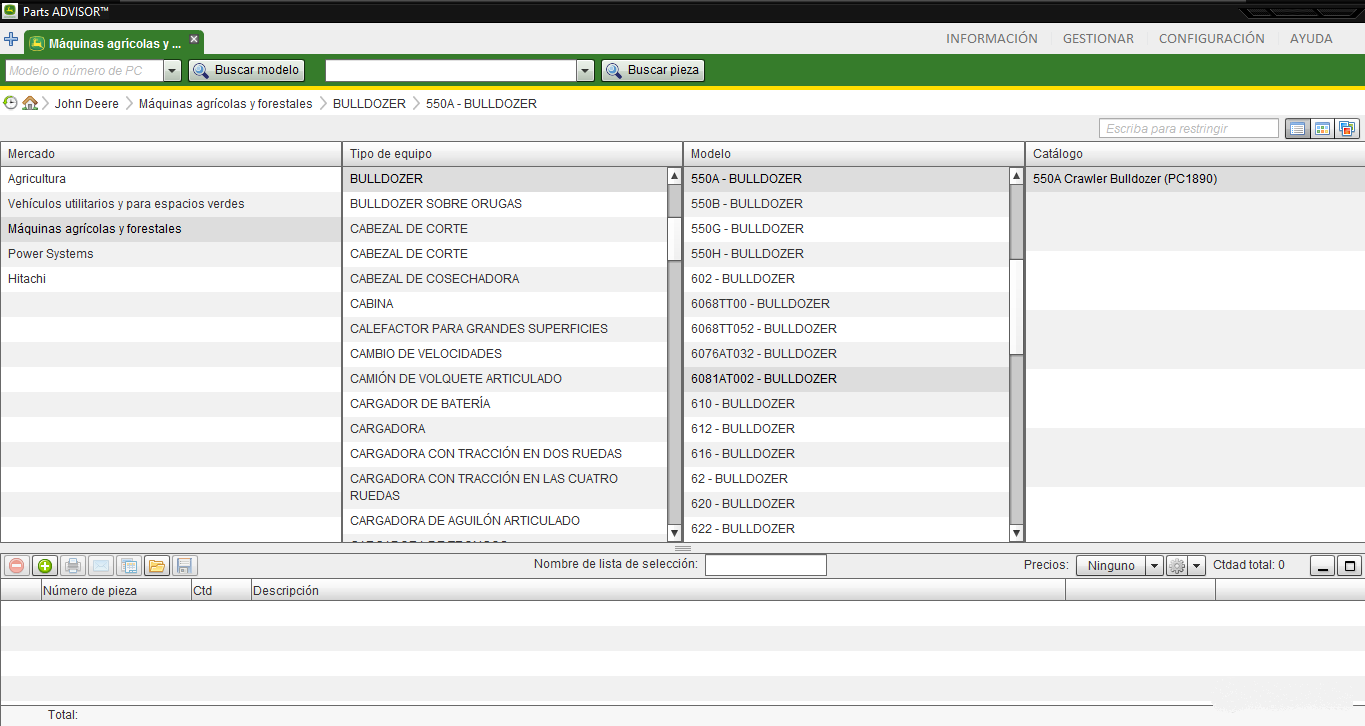Select CARGADORA DE AGUILÓN ARTICULADO
The width and height of the screenshot is (1365, 726).
click(505, 521)
